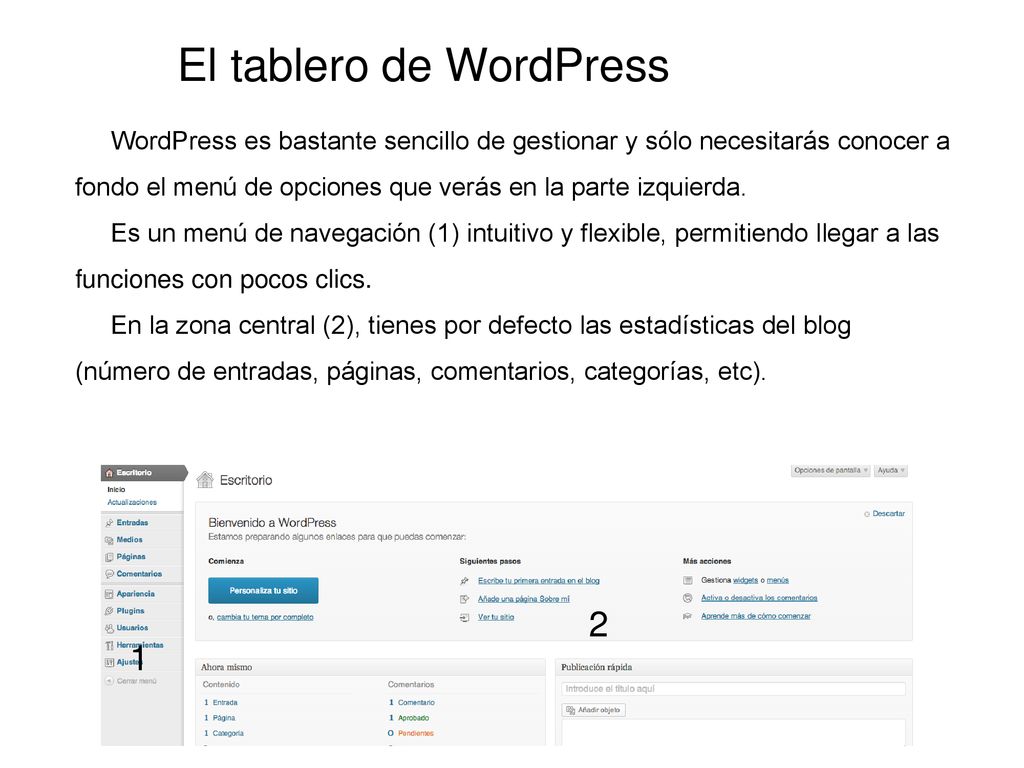This screenshot has height=768, width=1024.
Task: Select the Inicio submenu item
Action: [x=116, y=490]
